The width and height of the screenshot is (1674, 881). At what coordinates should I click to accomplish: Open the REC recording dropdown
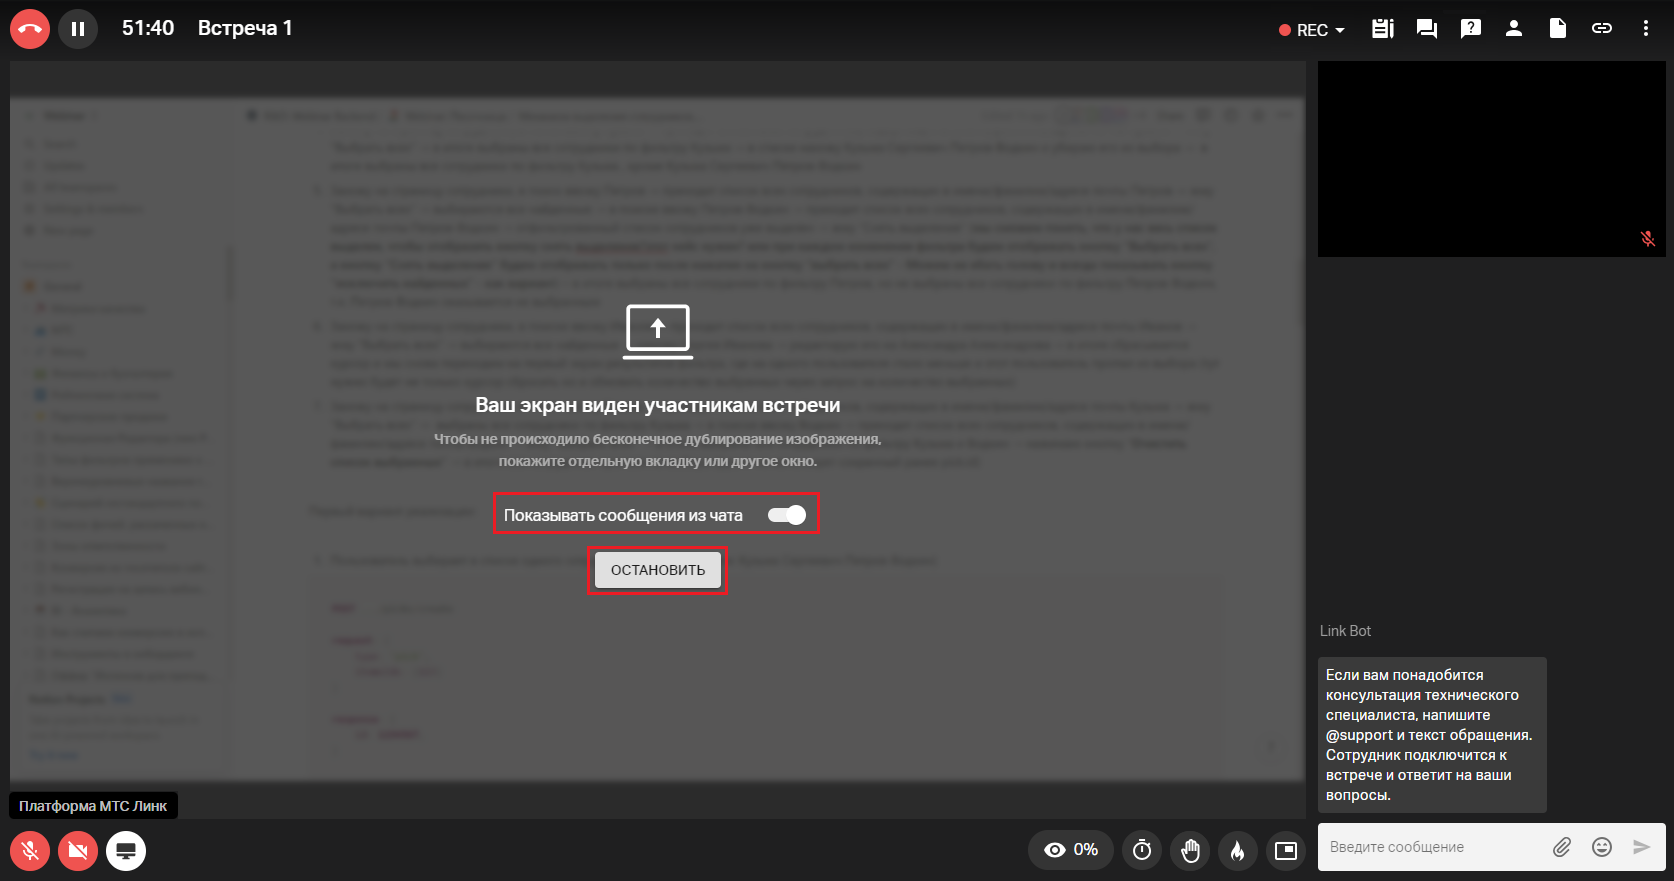[x=1312, y=30]
